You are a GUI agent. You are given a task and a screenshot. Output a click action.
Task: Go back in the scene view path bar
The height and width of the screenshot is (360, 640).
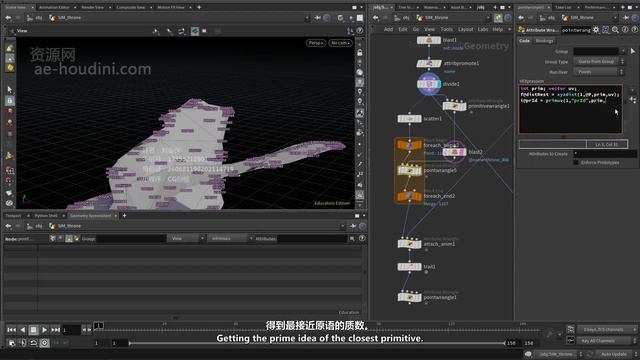pos(8,18)
